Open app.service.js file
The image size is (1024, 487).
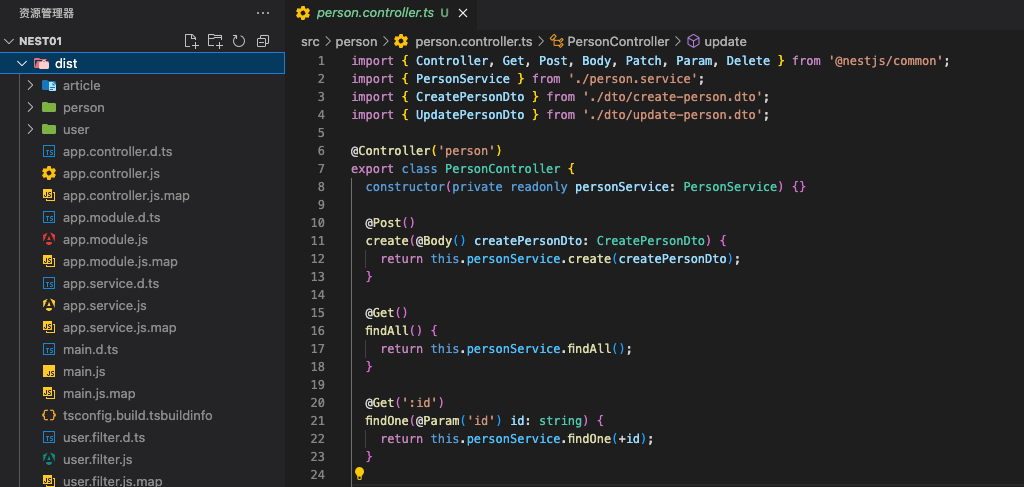pyautogui.click(x=104, y=306)
